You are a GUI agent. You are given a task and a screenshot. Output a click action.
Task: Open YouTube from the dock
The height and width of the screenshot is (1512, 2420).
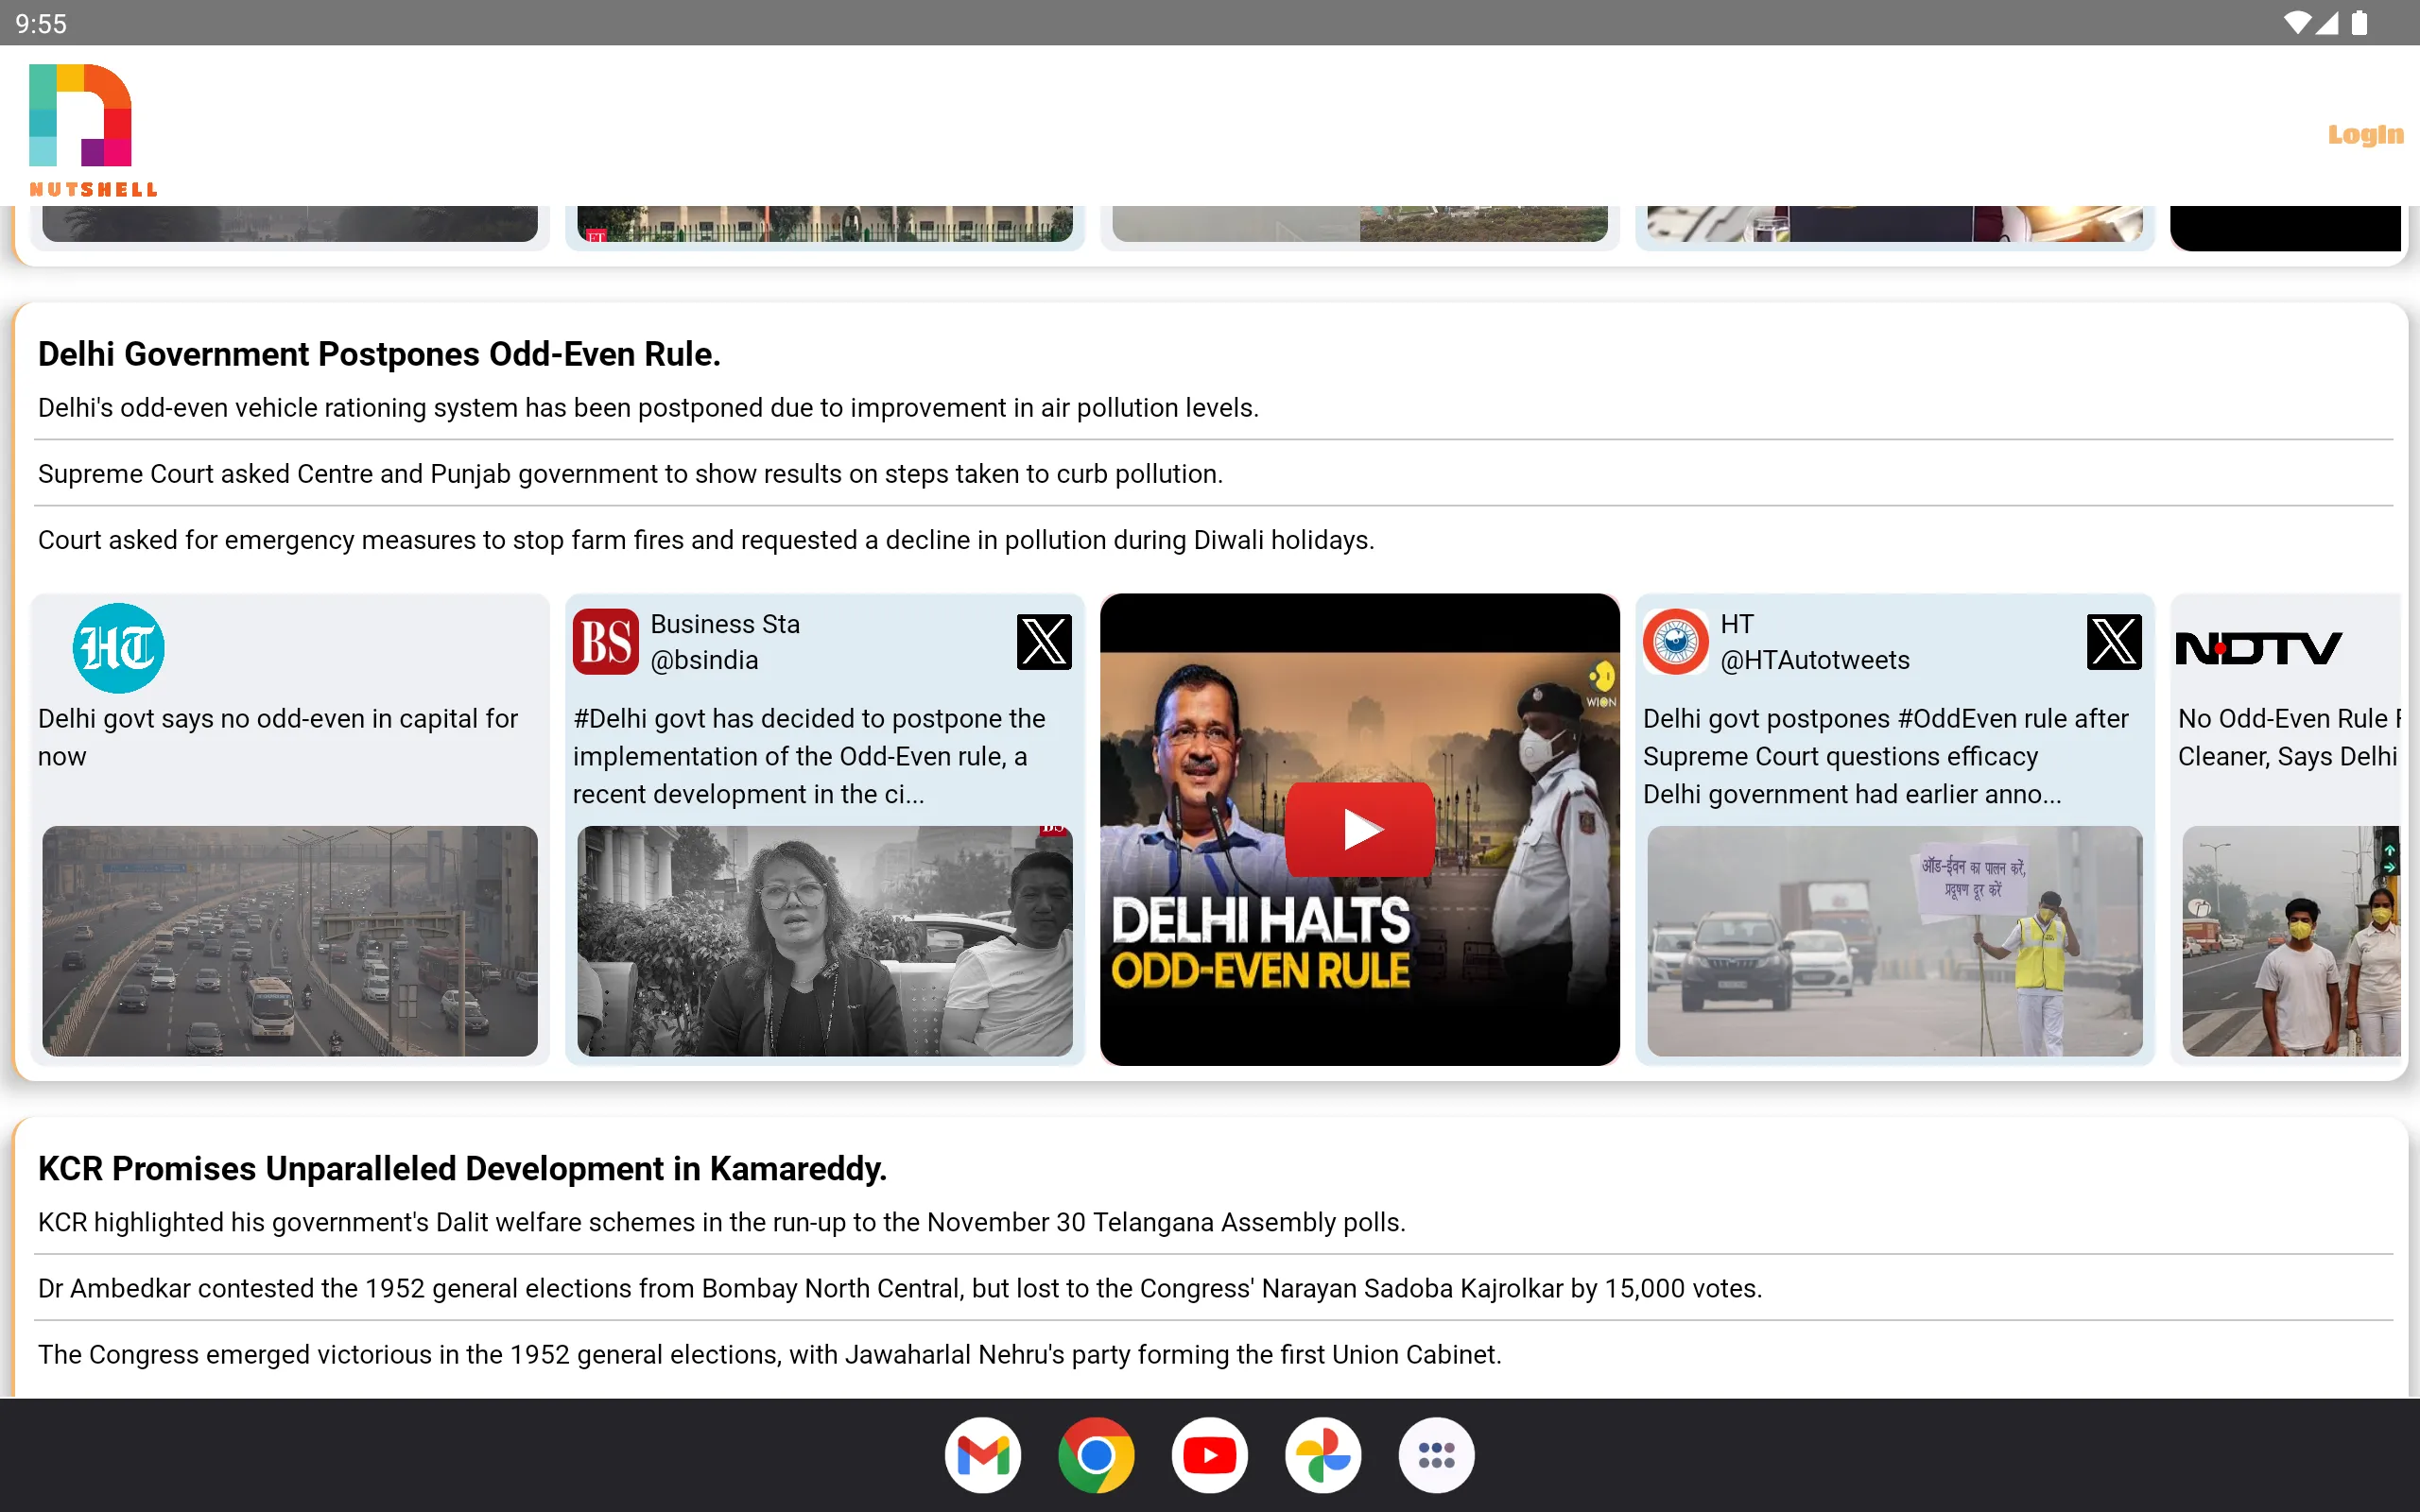[x=1209, y=1453]
